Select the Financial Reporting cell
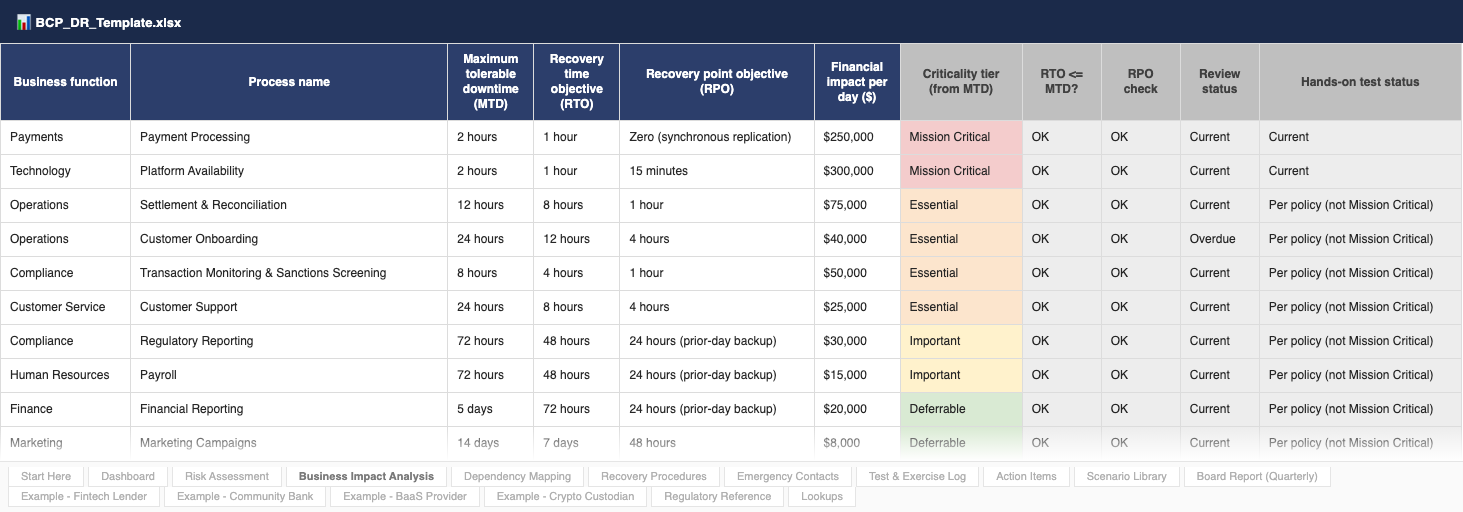 click(289, 409)
